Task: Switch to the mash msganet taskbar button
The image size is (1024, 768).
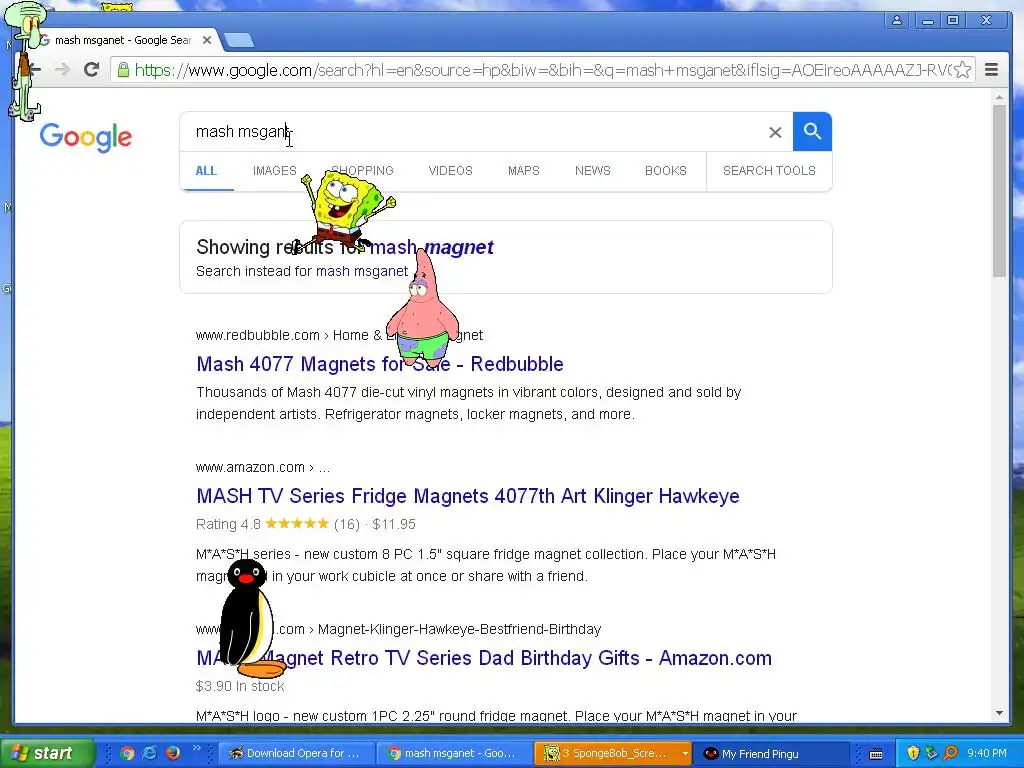Action: [x=455, y=753]
